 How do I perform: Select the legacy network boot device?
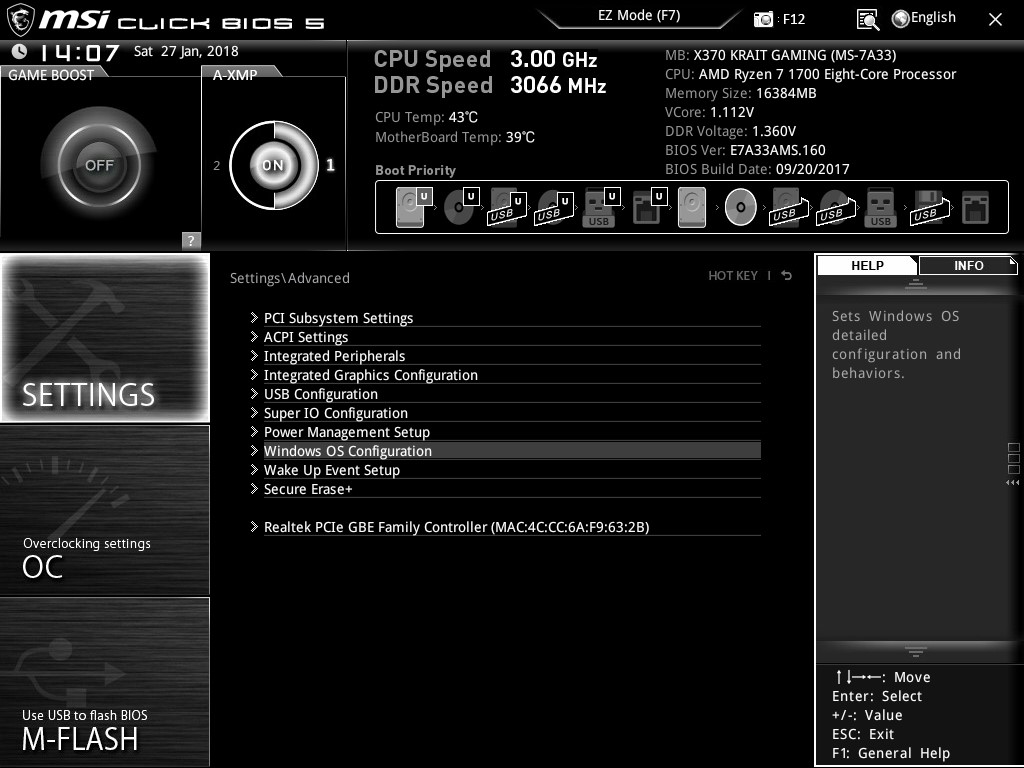[976, 207]
